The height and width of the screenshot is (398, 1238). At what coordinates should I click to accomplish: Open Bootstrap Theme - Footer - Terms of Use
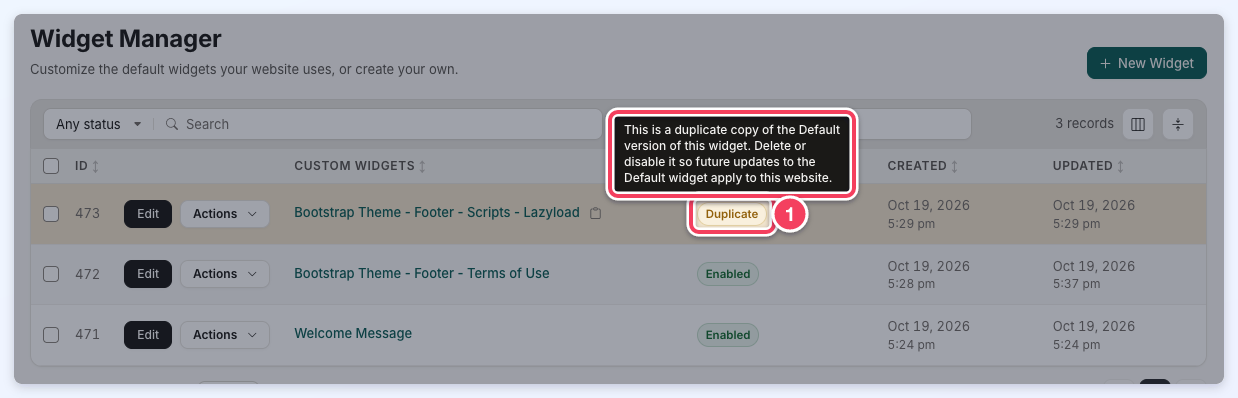422,273
